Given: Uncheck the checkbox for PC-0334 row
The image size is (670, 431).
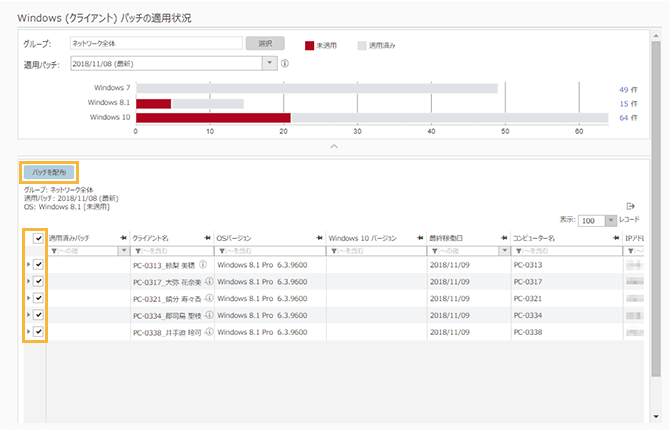Looking at the screenshot, I should (38, 315).
